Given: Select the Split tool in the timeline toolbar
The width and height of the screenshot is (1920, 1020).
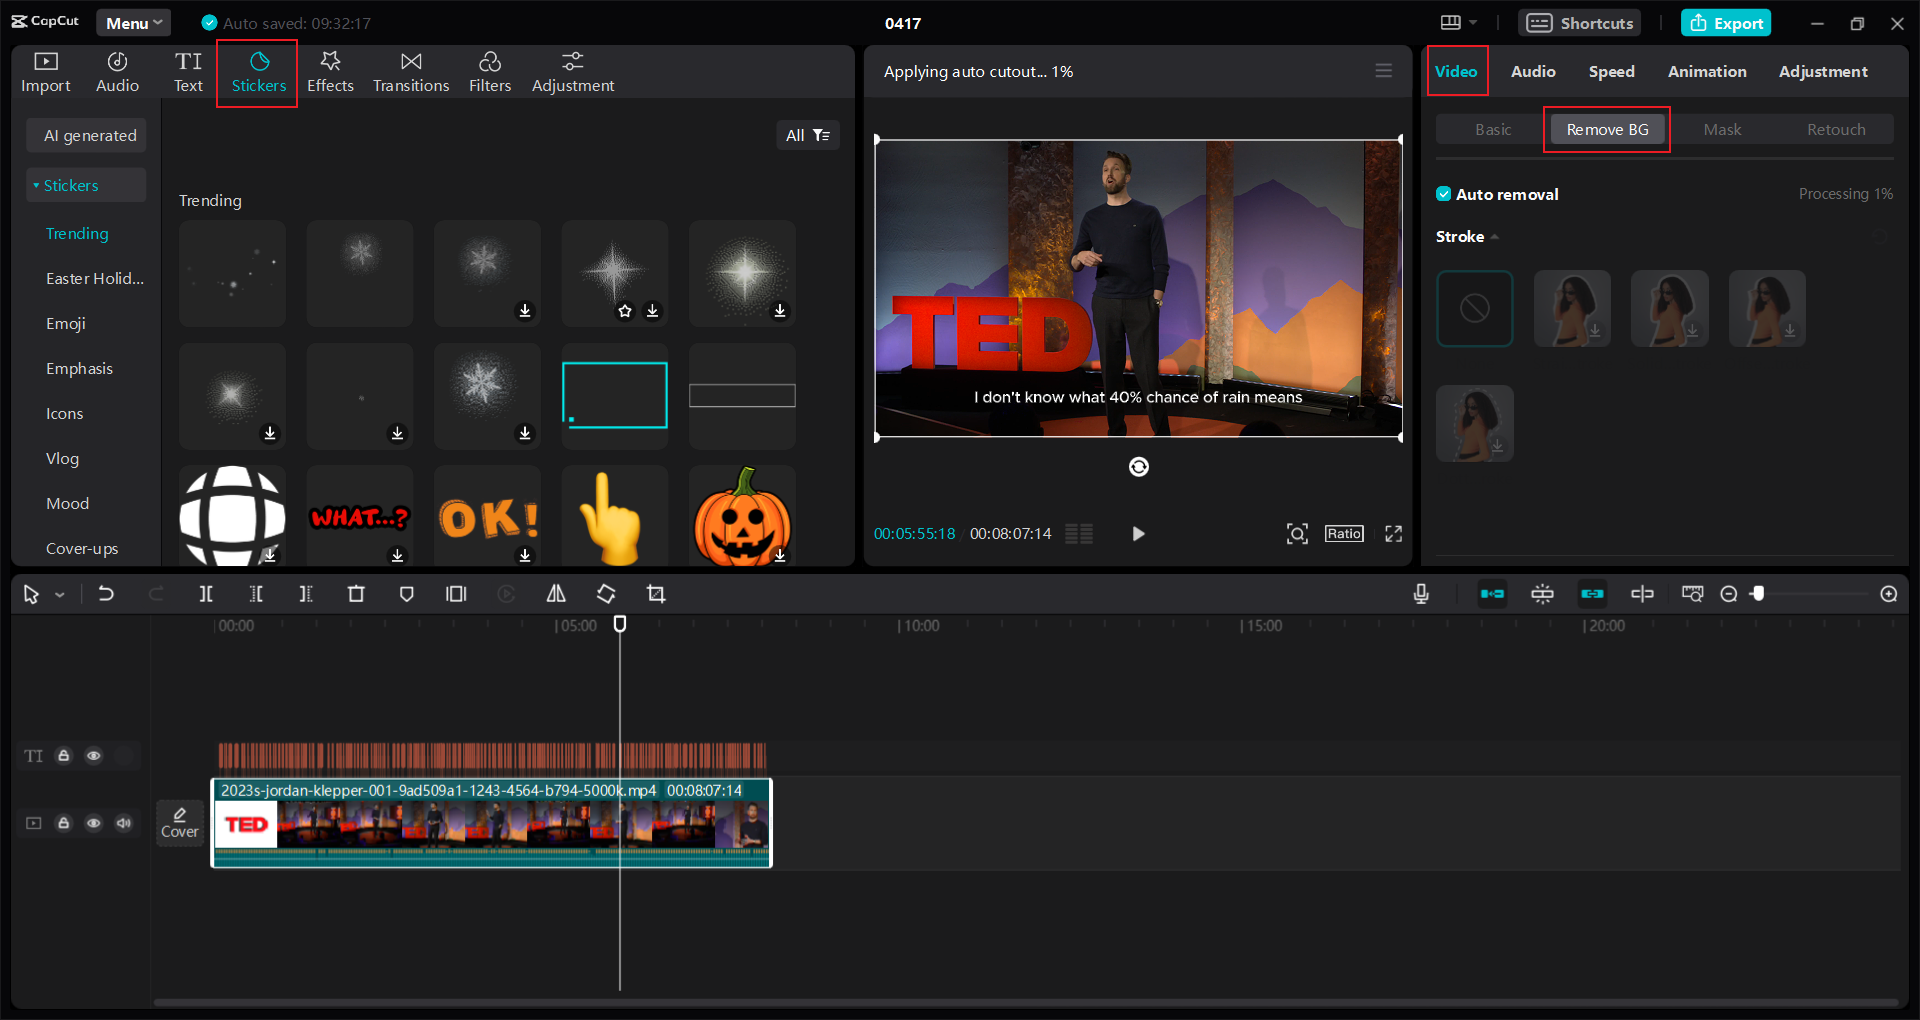Looking at the screenshot, I should (x=206, y=593).
